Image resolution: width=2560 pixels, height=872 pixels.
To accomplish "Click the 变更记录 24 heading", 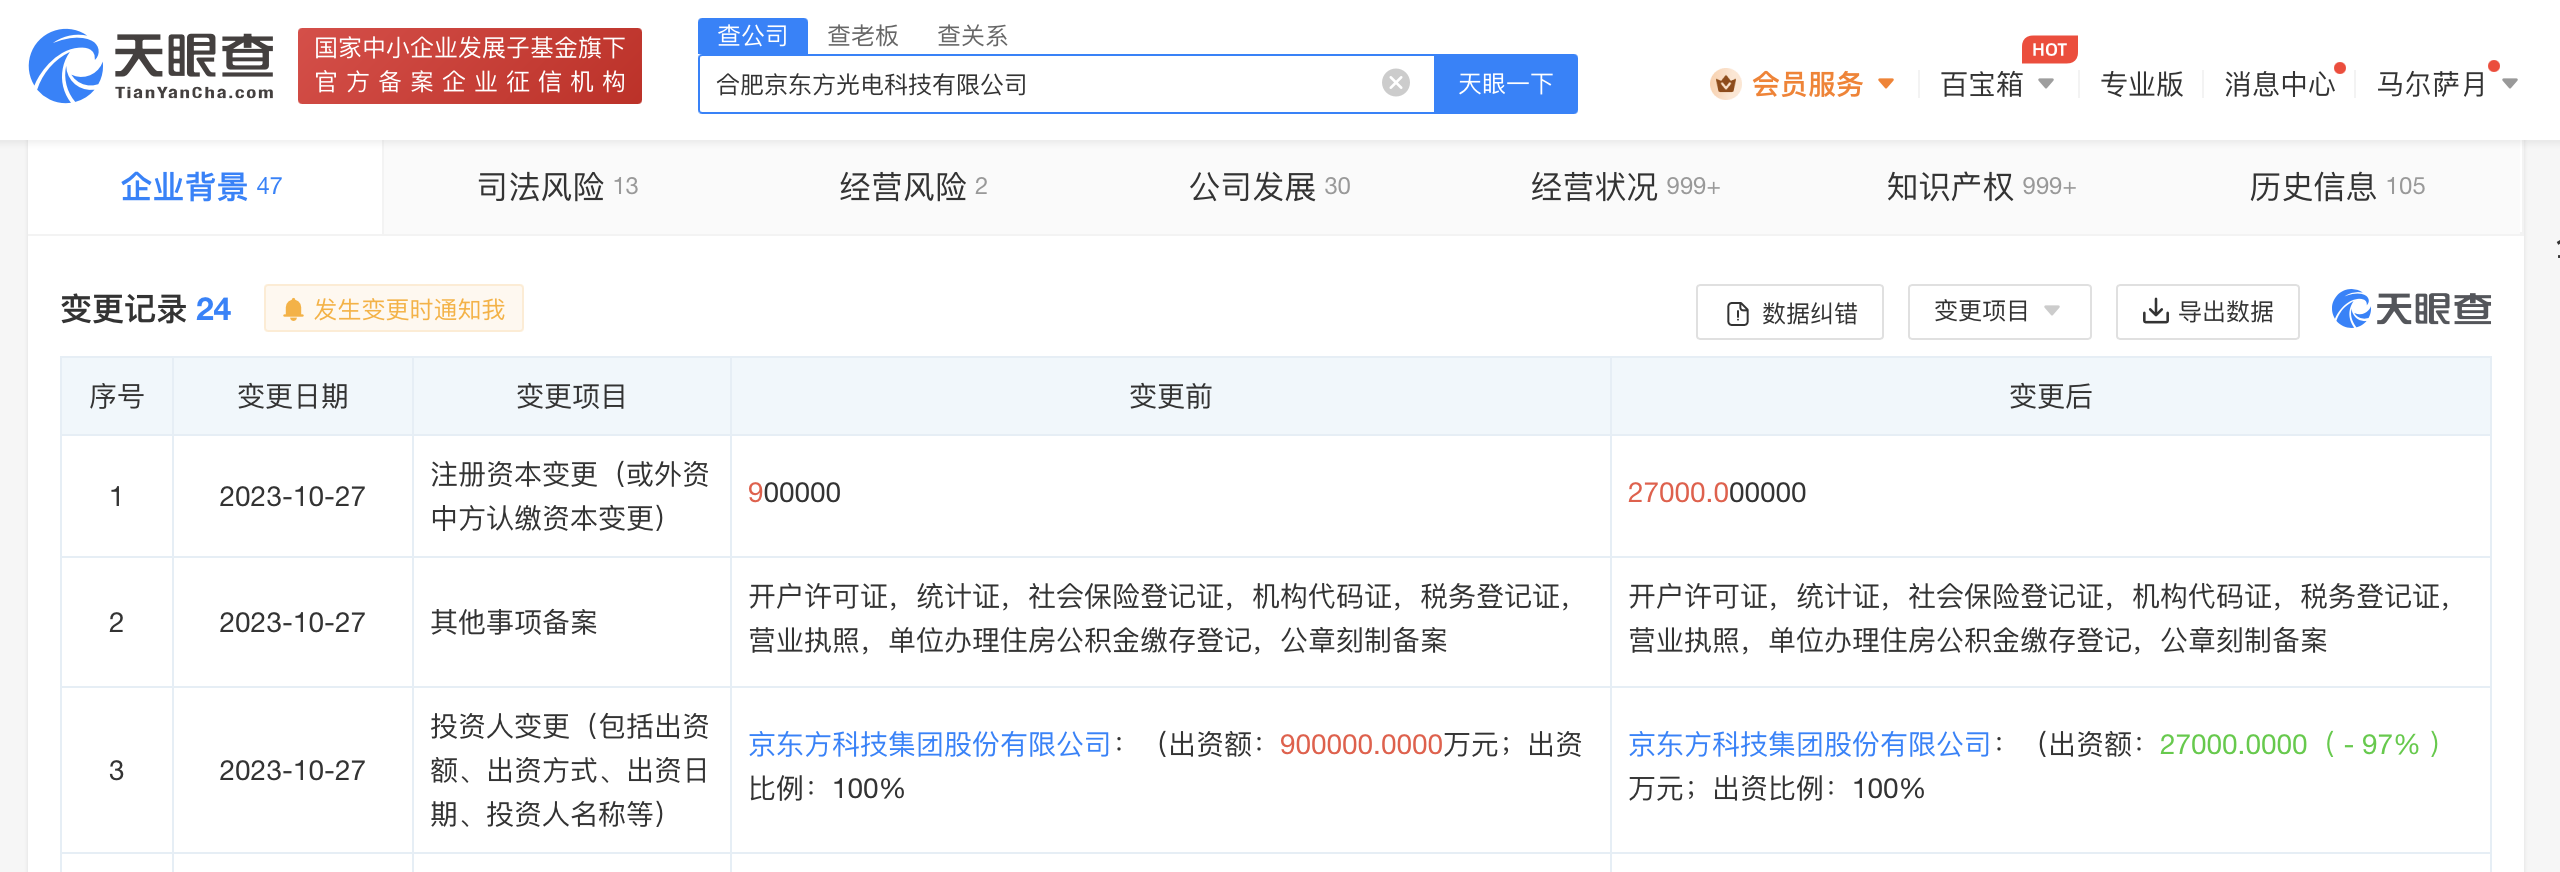I will click(146, 309).
